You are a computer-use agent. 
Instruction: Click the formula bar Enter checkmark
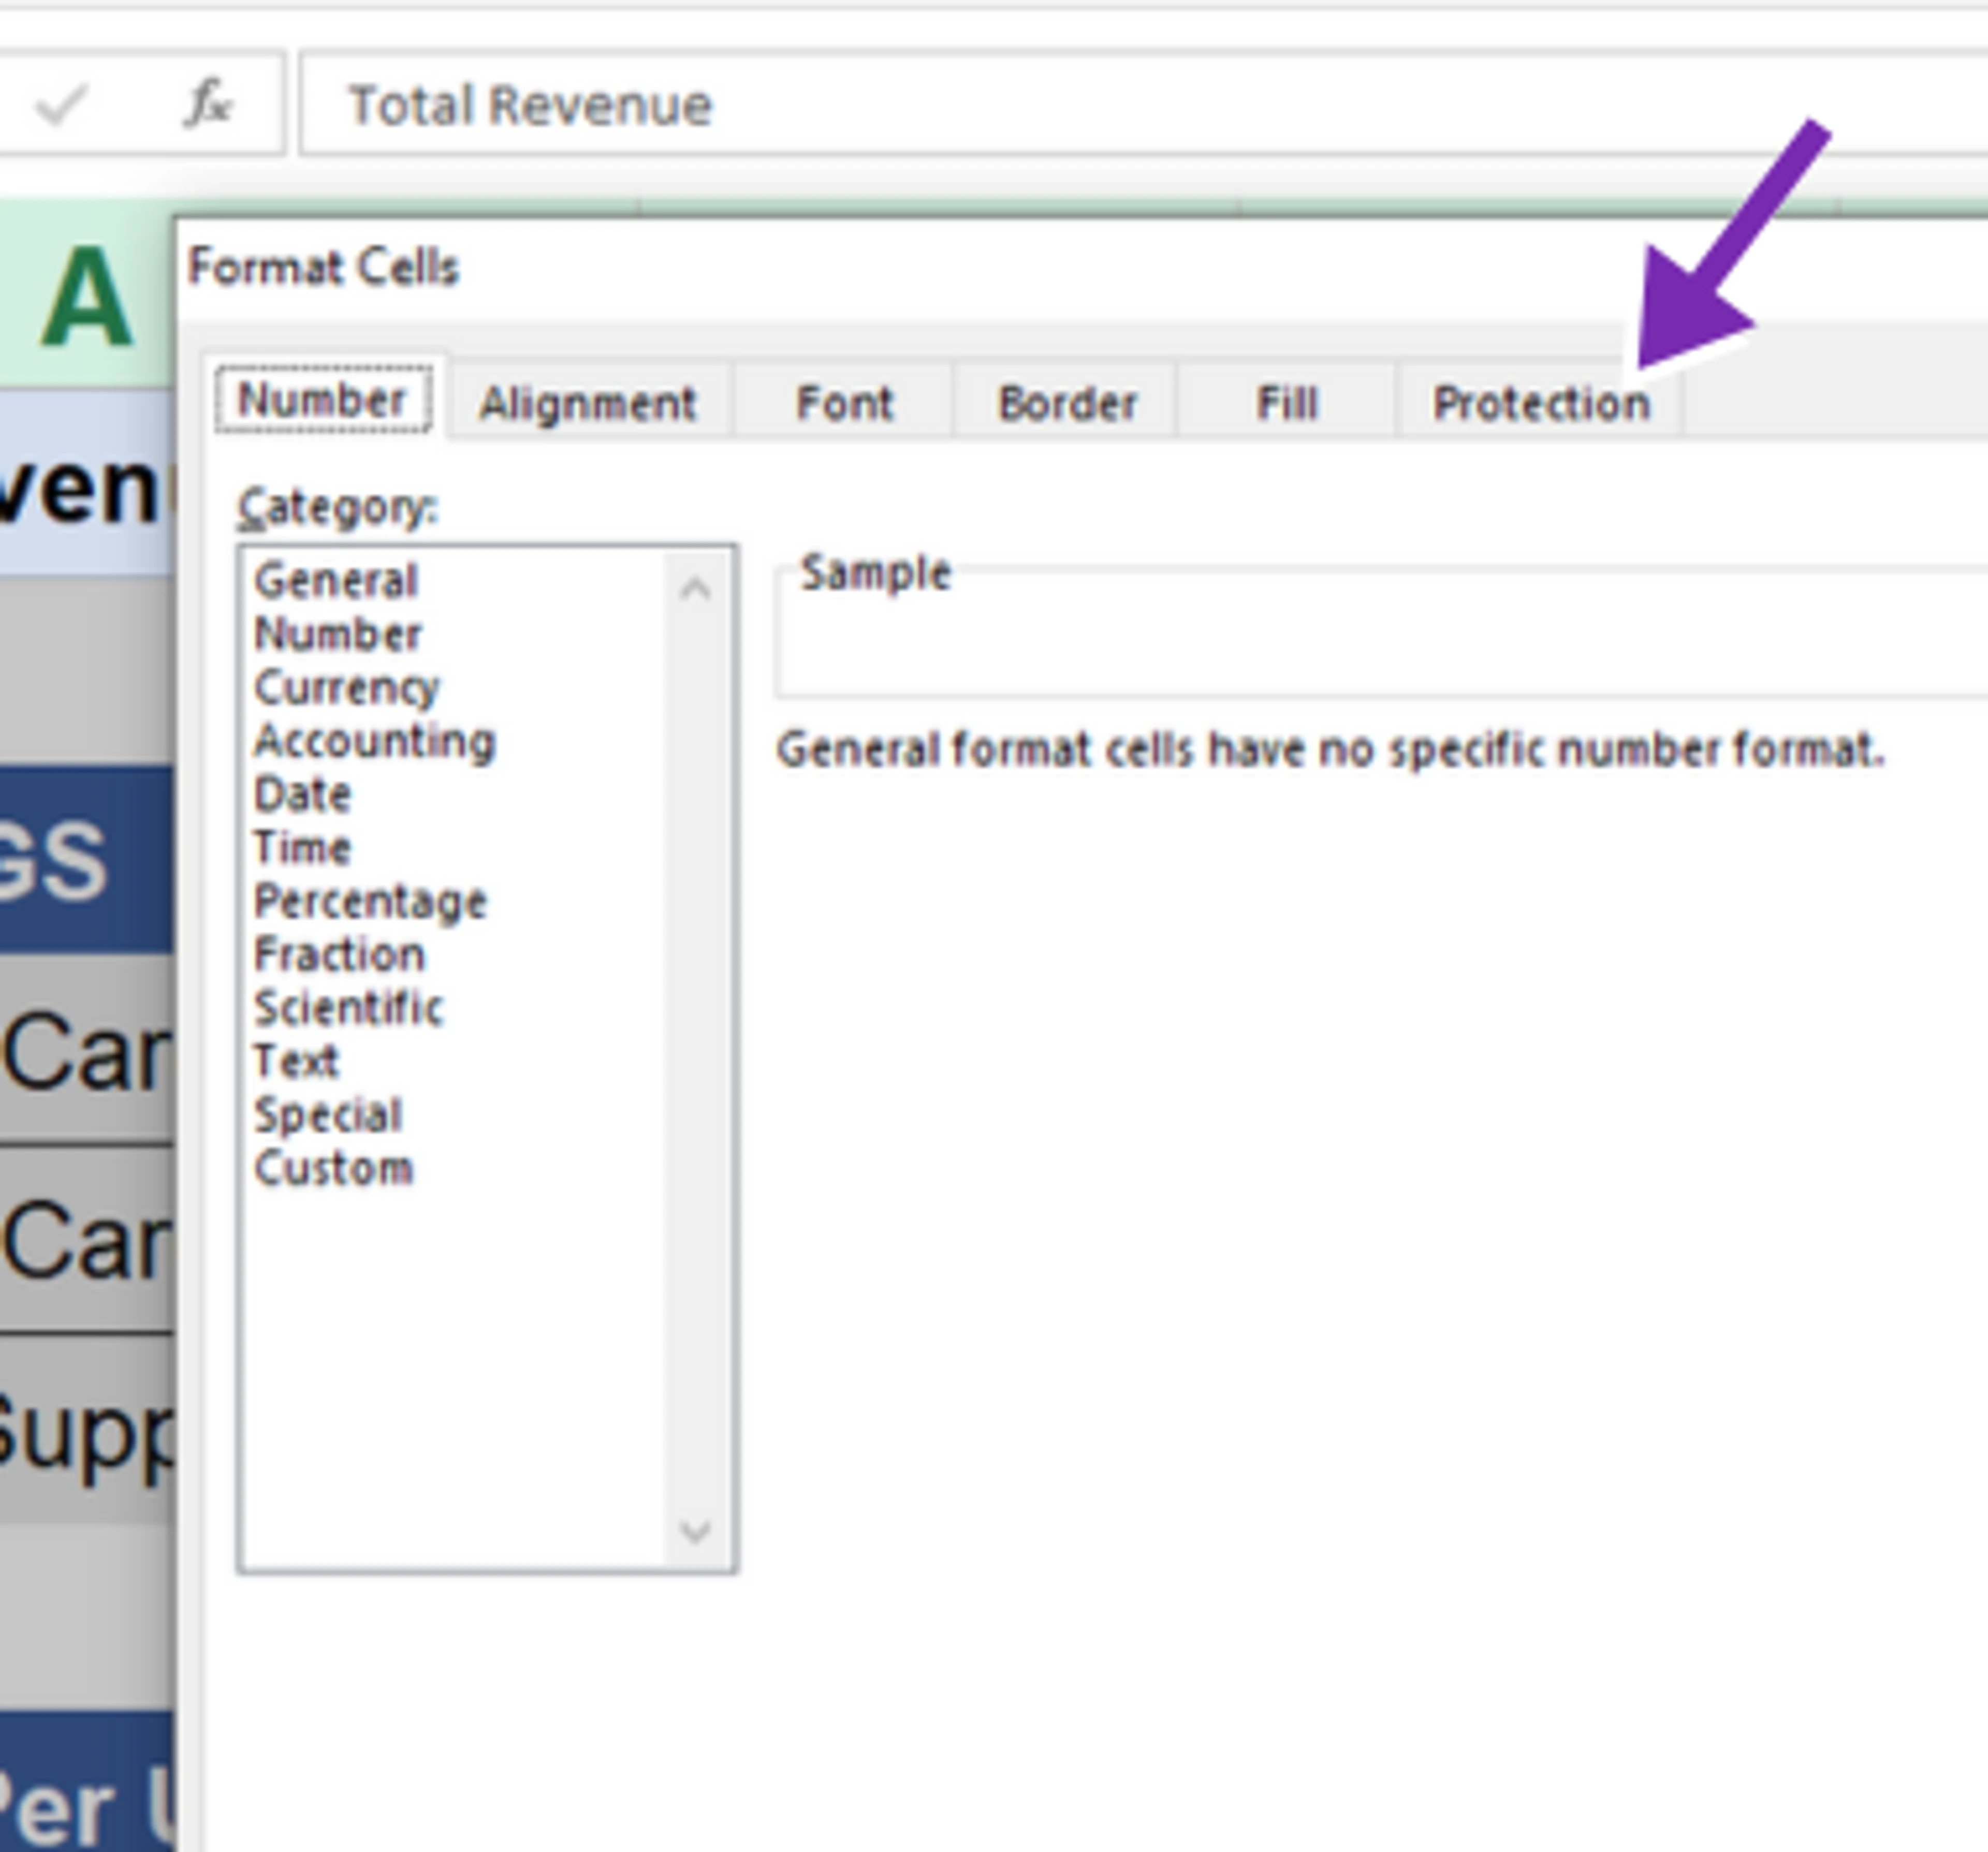[x=61, y=104]
